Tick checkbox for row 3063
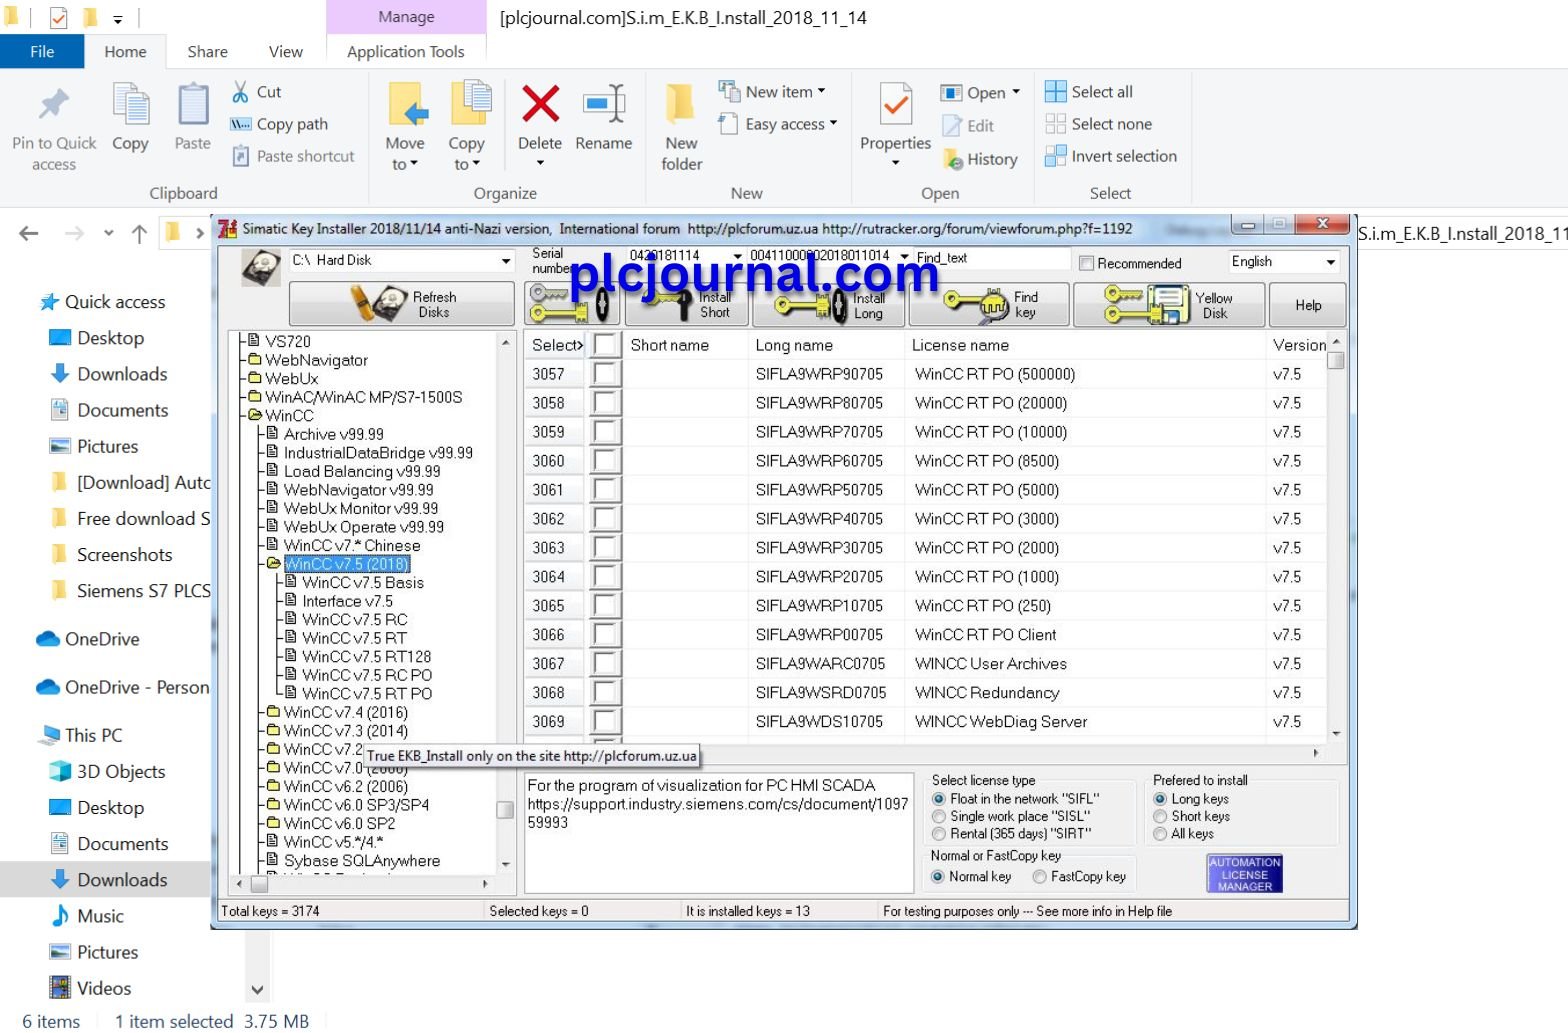Image resolution: width=1568 pixels, height=1033 pixels. point(604,548)
